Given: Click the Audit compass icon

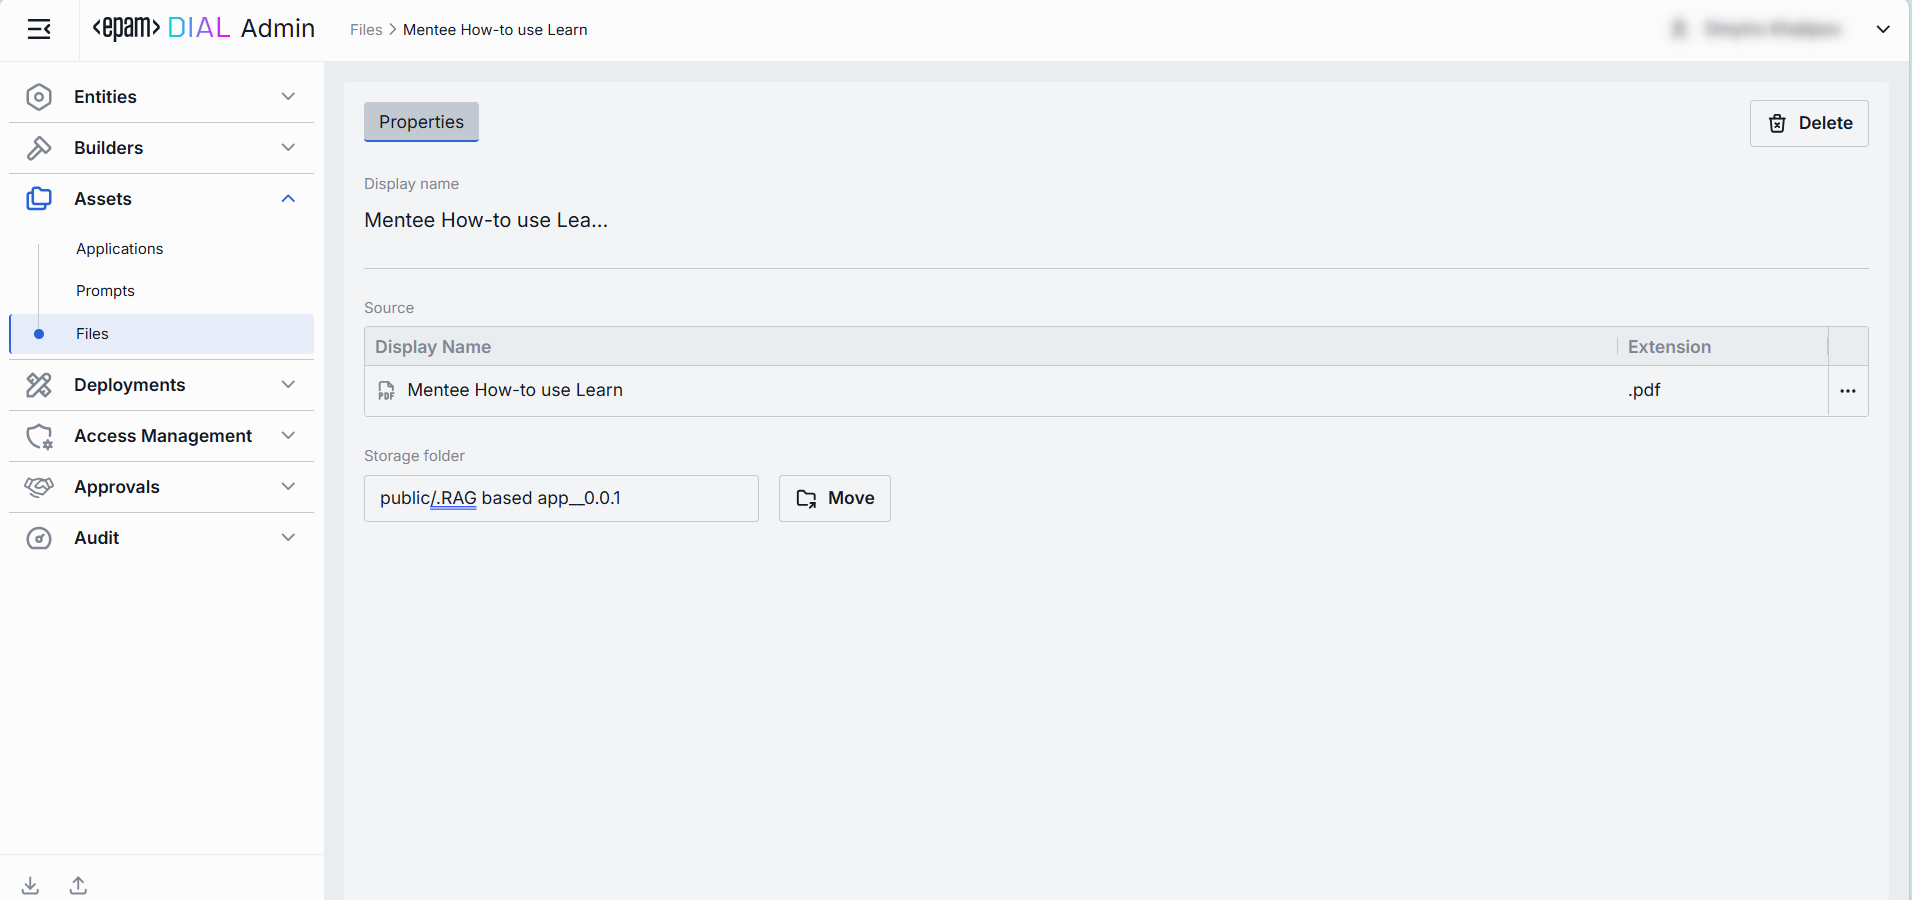Looking at the screenshot, I should [x=39, y=538].
